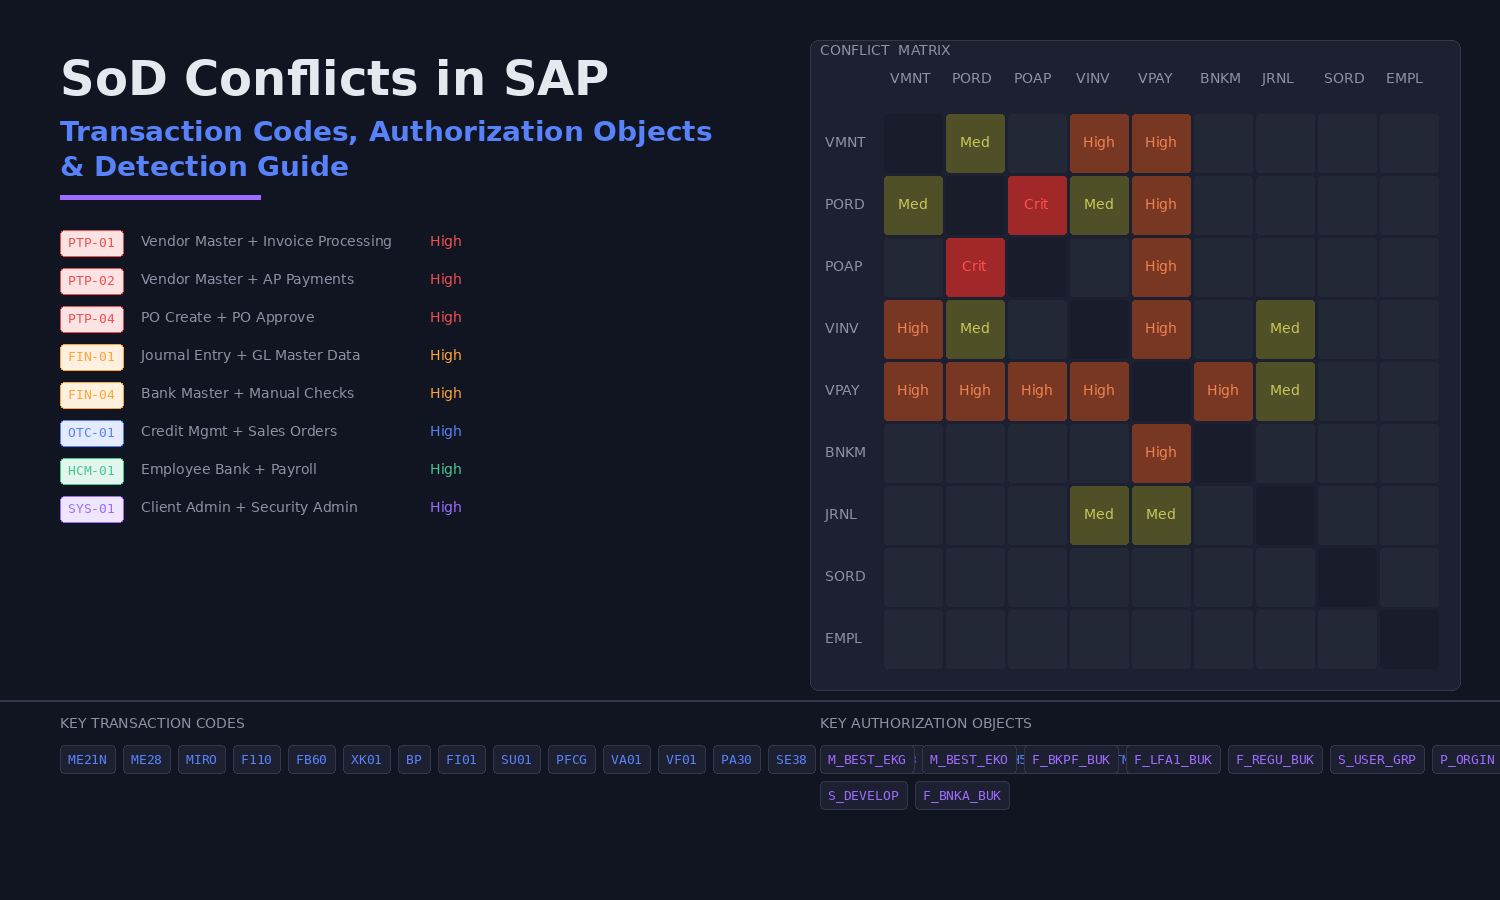The image size is (1500, 900).
Task: Select the SE38 ABAP editor code
Action: (791, 759)
